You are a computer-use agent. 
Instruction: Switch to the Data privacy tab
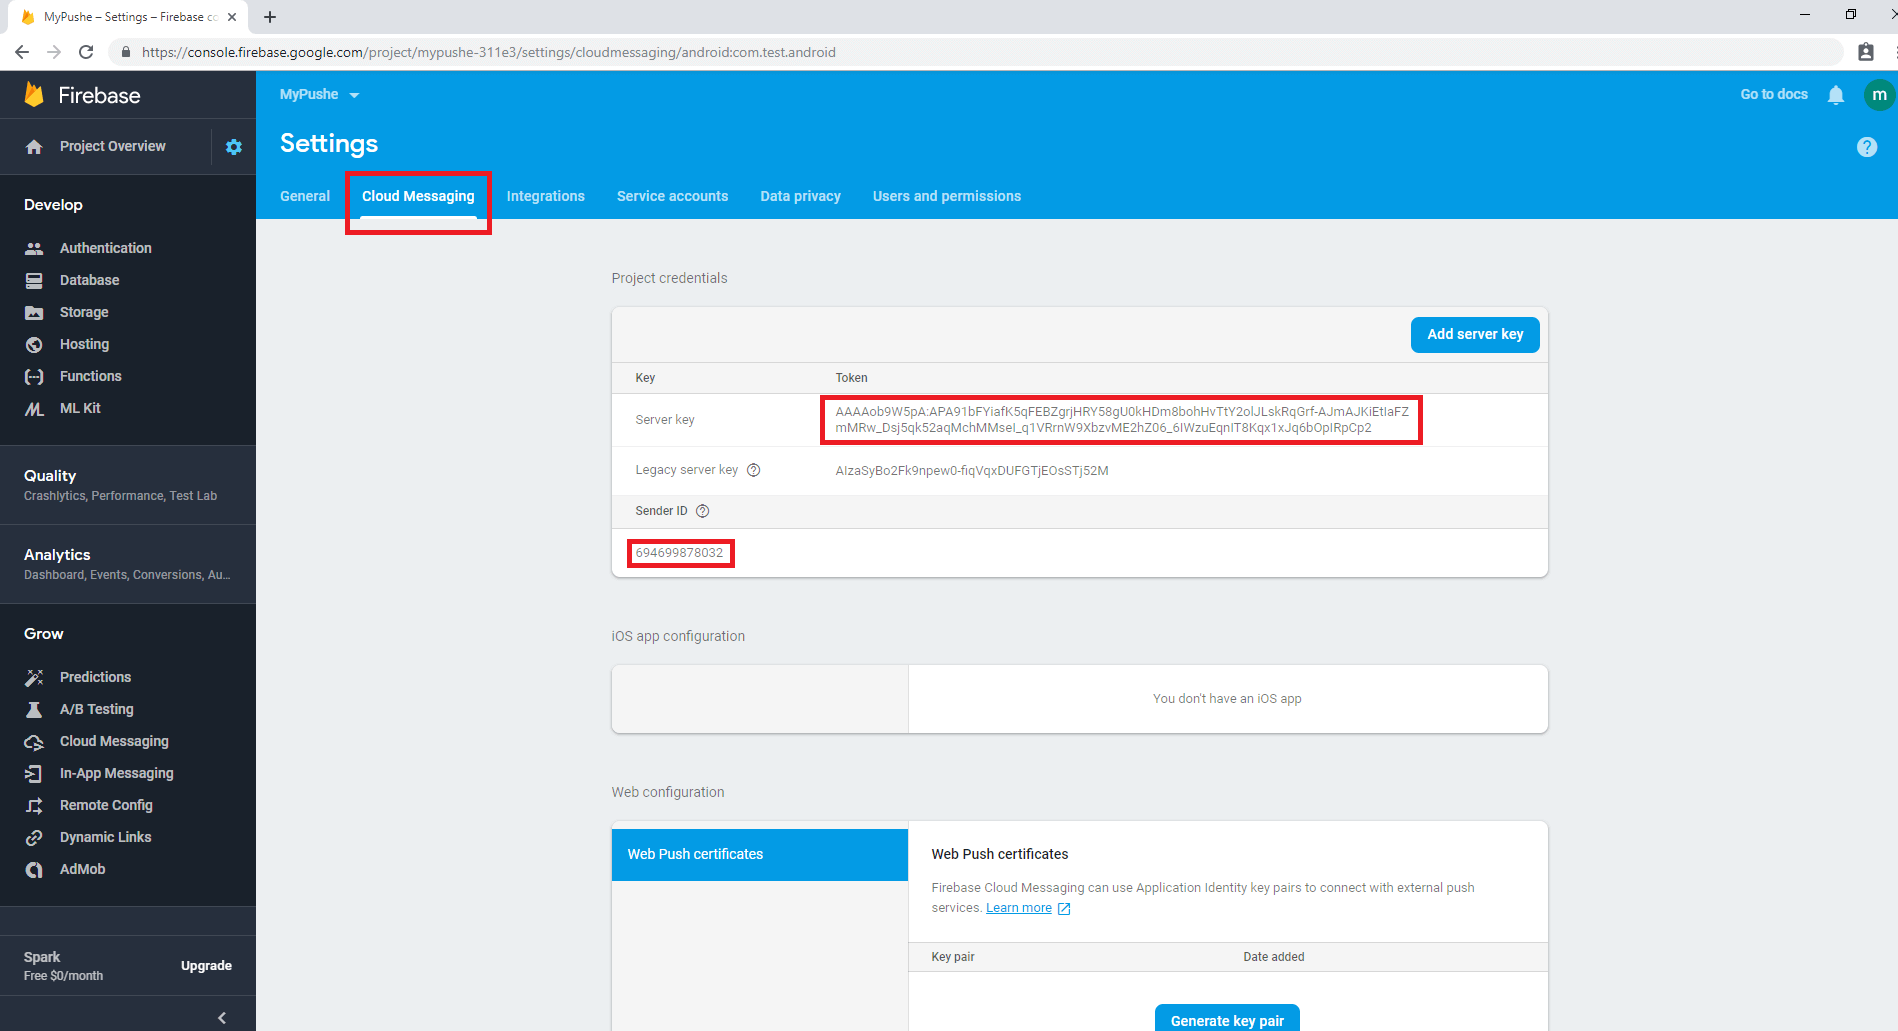tap(800, 196)
